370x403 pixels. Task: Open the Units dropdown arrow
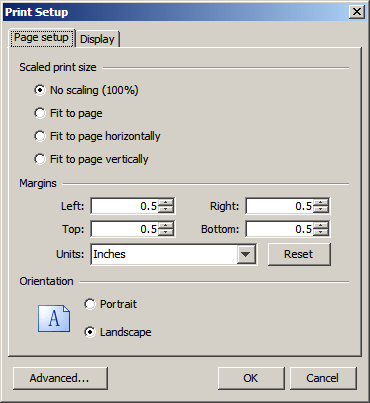point(246,254)
